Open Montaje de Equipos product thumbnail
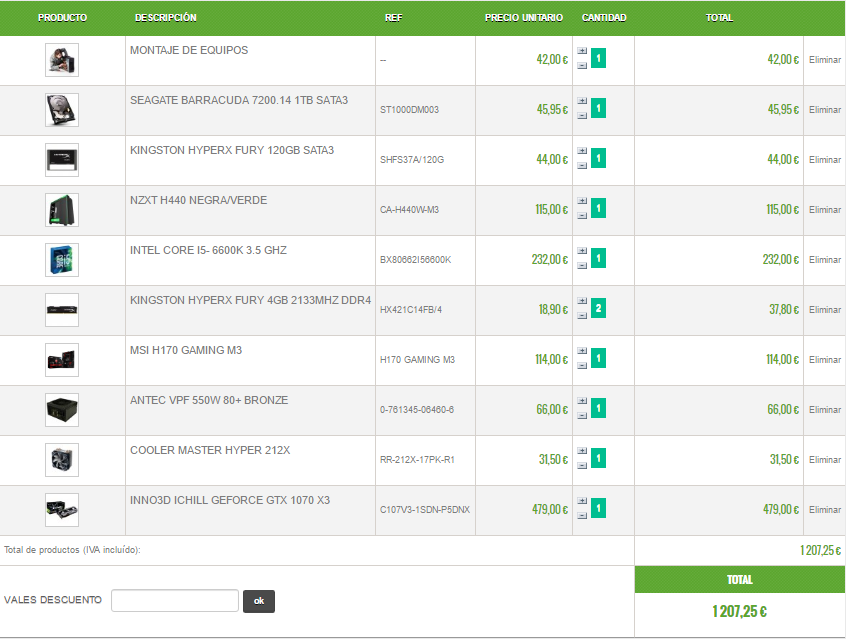847x639 pixels. click(x=62, y=60)
